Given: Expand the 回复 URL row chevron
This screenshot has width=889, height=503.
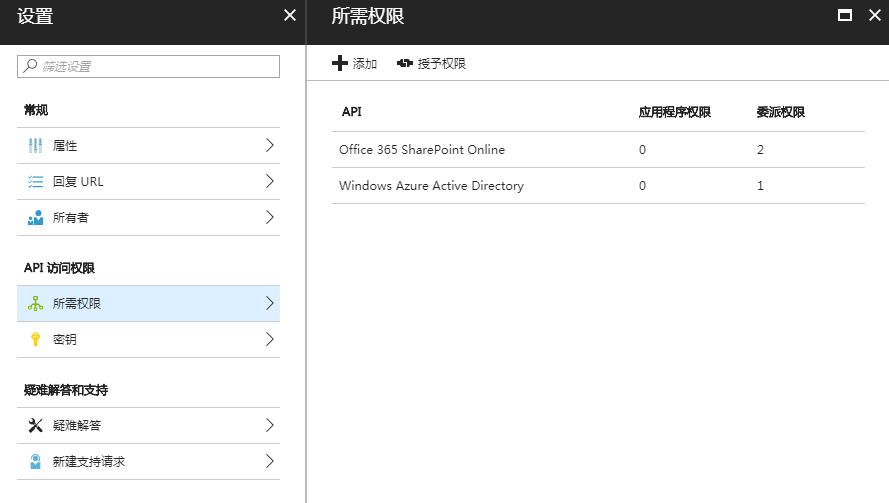Looking at the screenshot, I should [x=270, y=181].
